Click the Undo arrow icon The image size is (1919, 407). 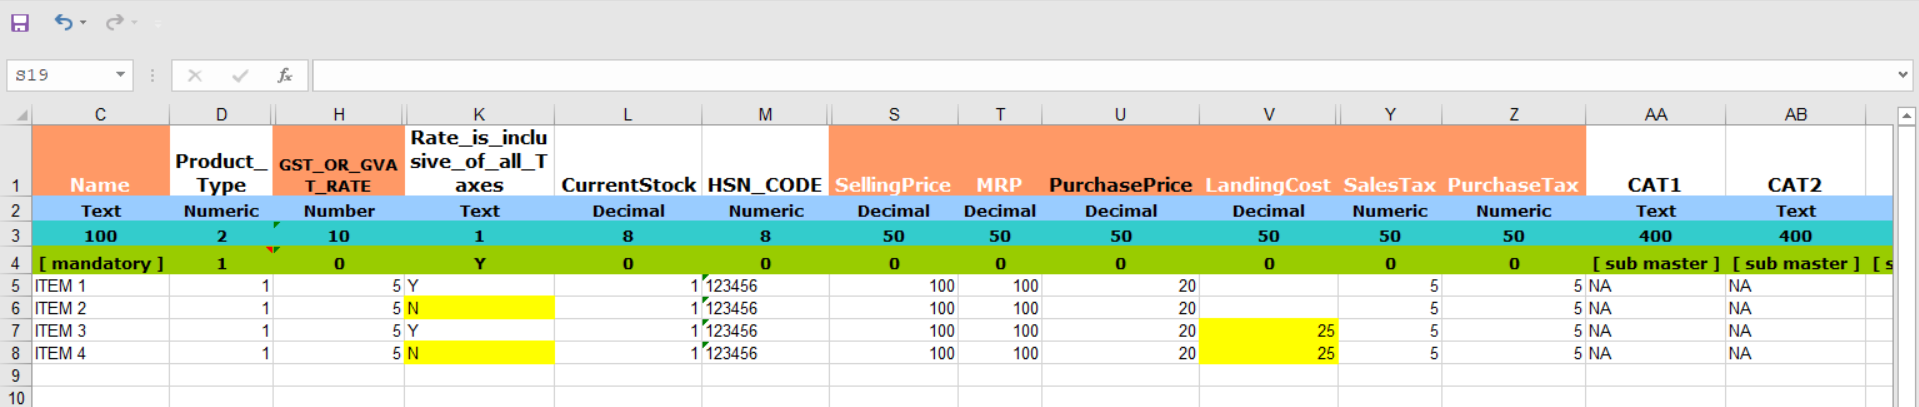63,22
